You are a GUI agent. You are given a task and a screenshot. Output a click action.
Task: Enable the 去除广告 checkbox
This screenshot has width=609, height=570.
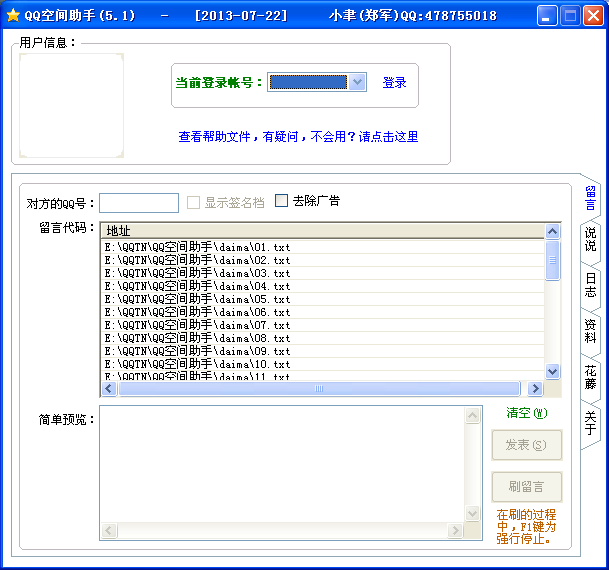click(x=281, y=200)
